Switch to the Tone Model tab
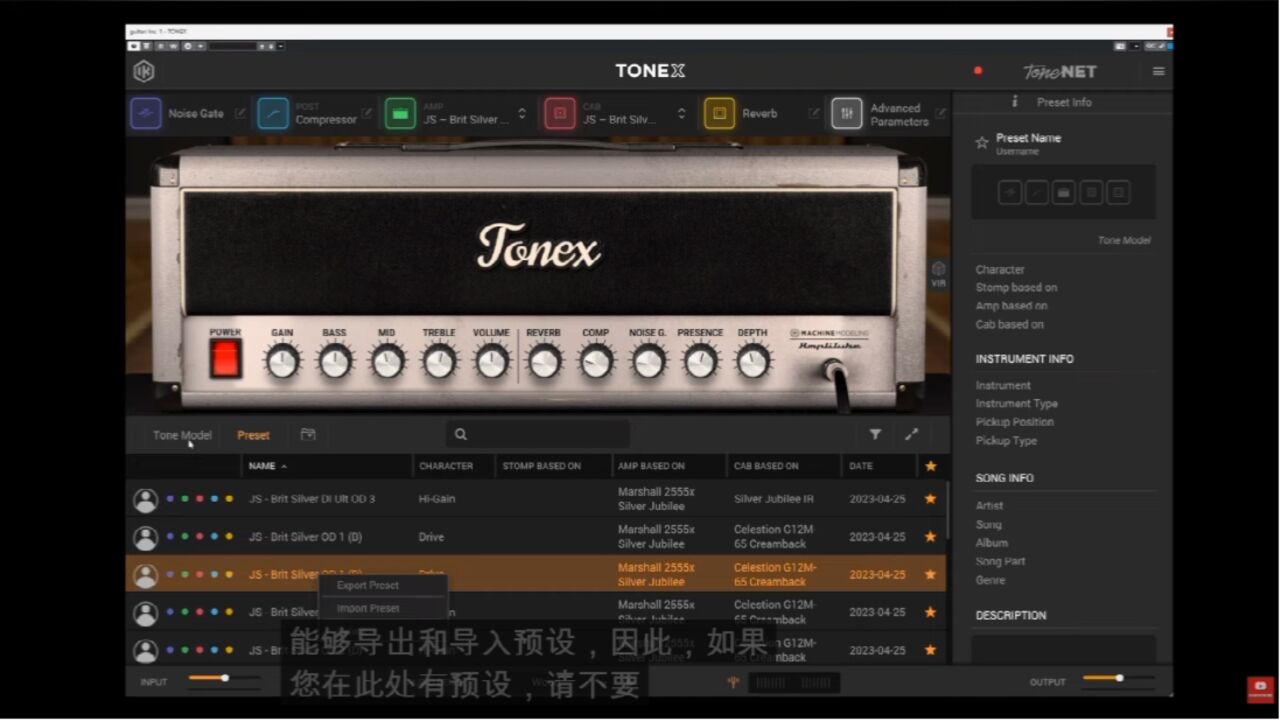The height and width of the screenshot is (720, 1280). click(x=182, y=435)
